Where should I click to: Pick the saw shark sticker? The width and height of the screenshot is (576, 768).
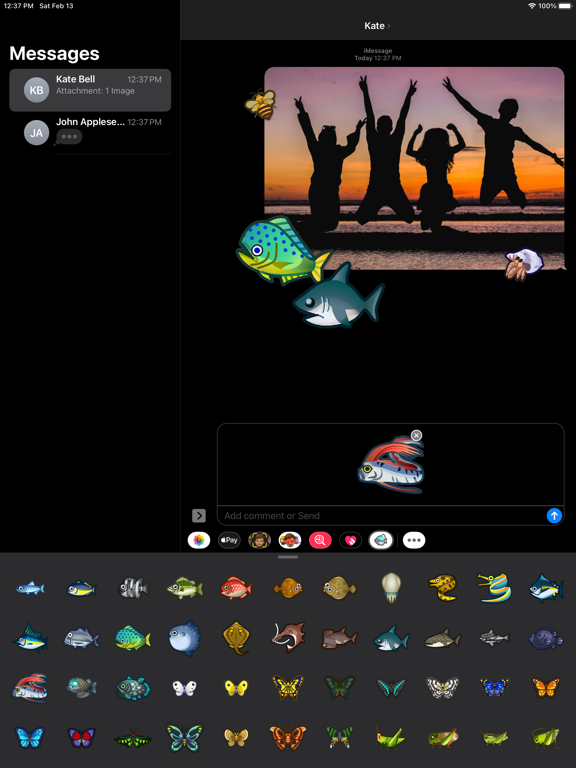point(288,638)
